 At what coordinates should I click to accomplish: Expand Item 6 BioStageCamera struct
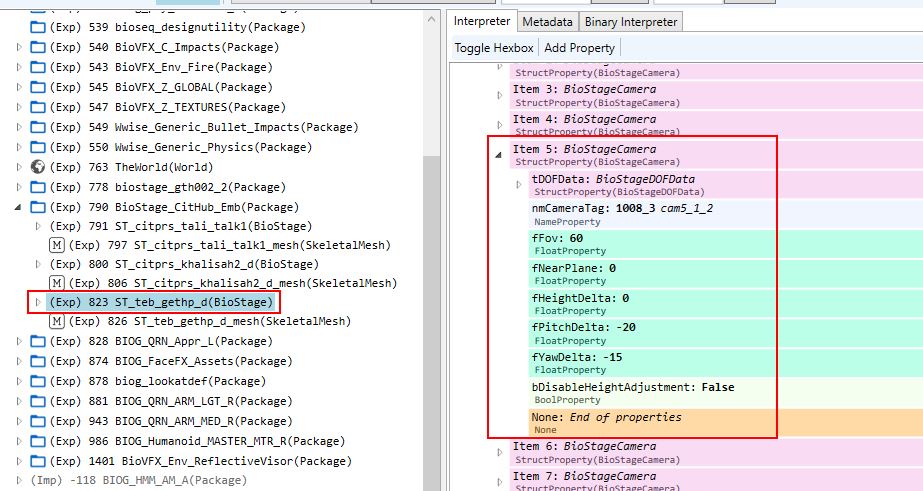pyautogui.click(x=499, y=452)
